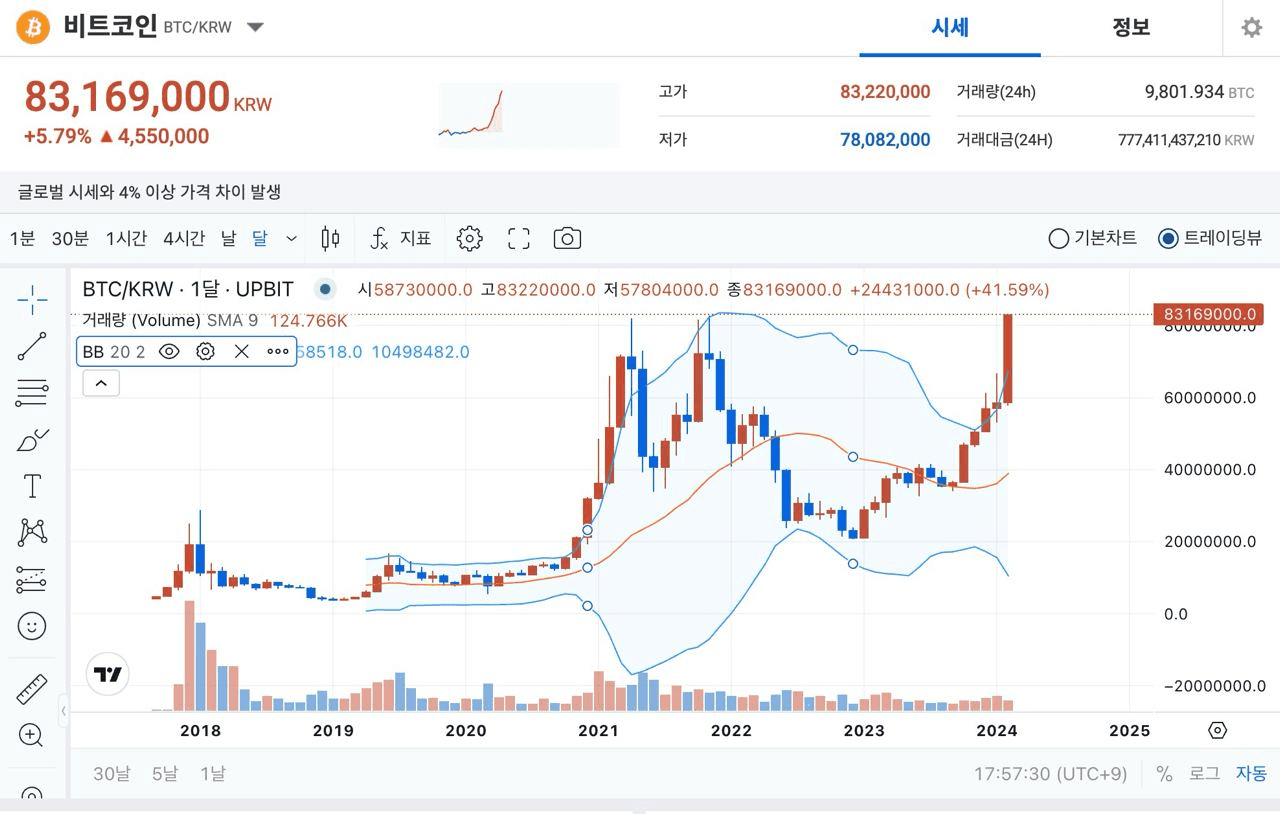
Task: Set chart interval to 4시간
Action: point(184,238)
